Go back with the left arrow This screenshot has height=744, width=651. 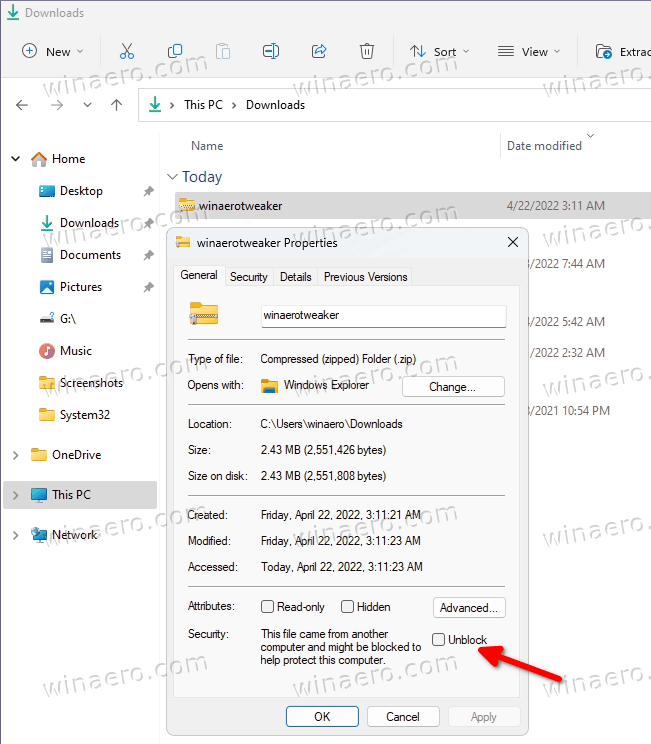tap(22, 105)
